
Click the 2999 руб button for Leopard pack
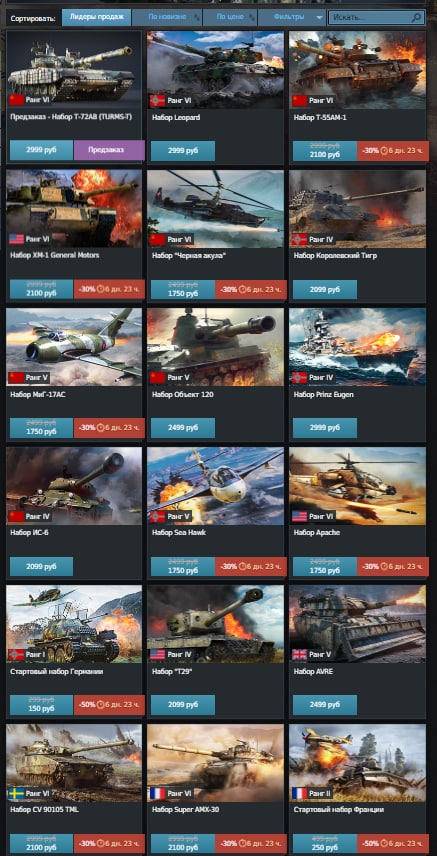click(x=183, y=151)
